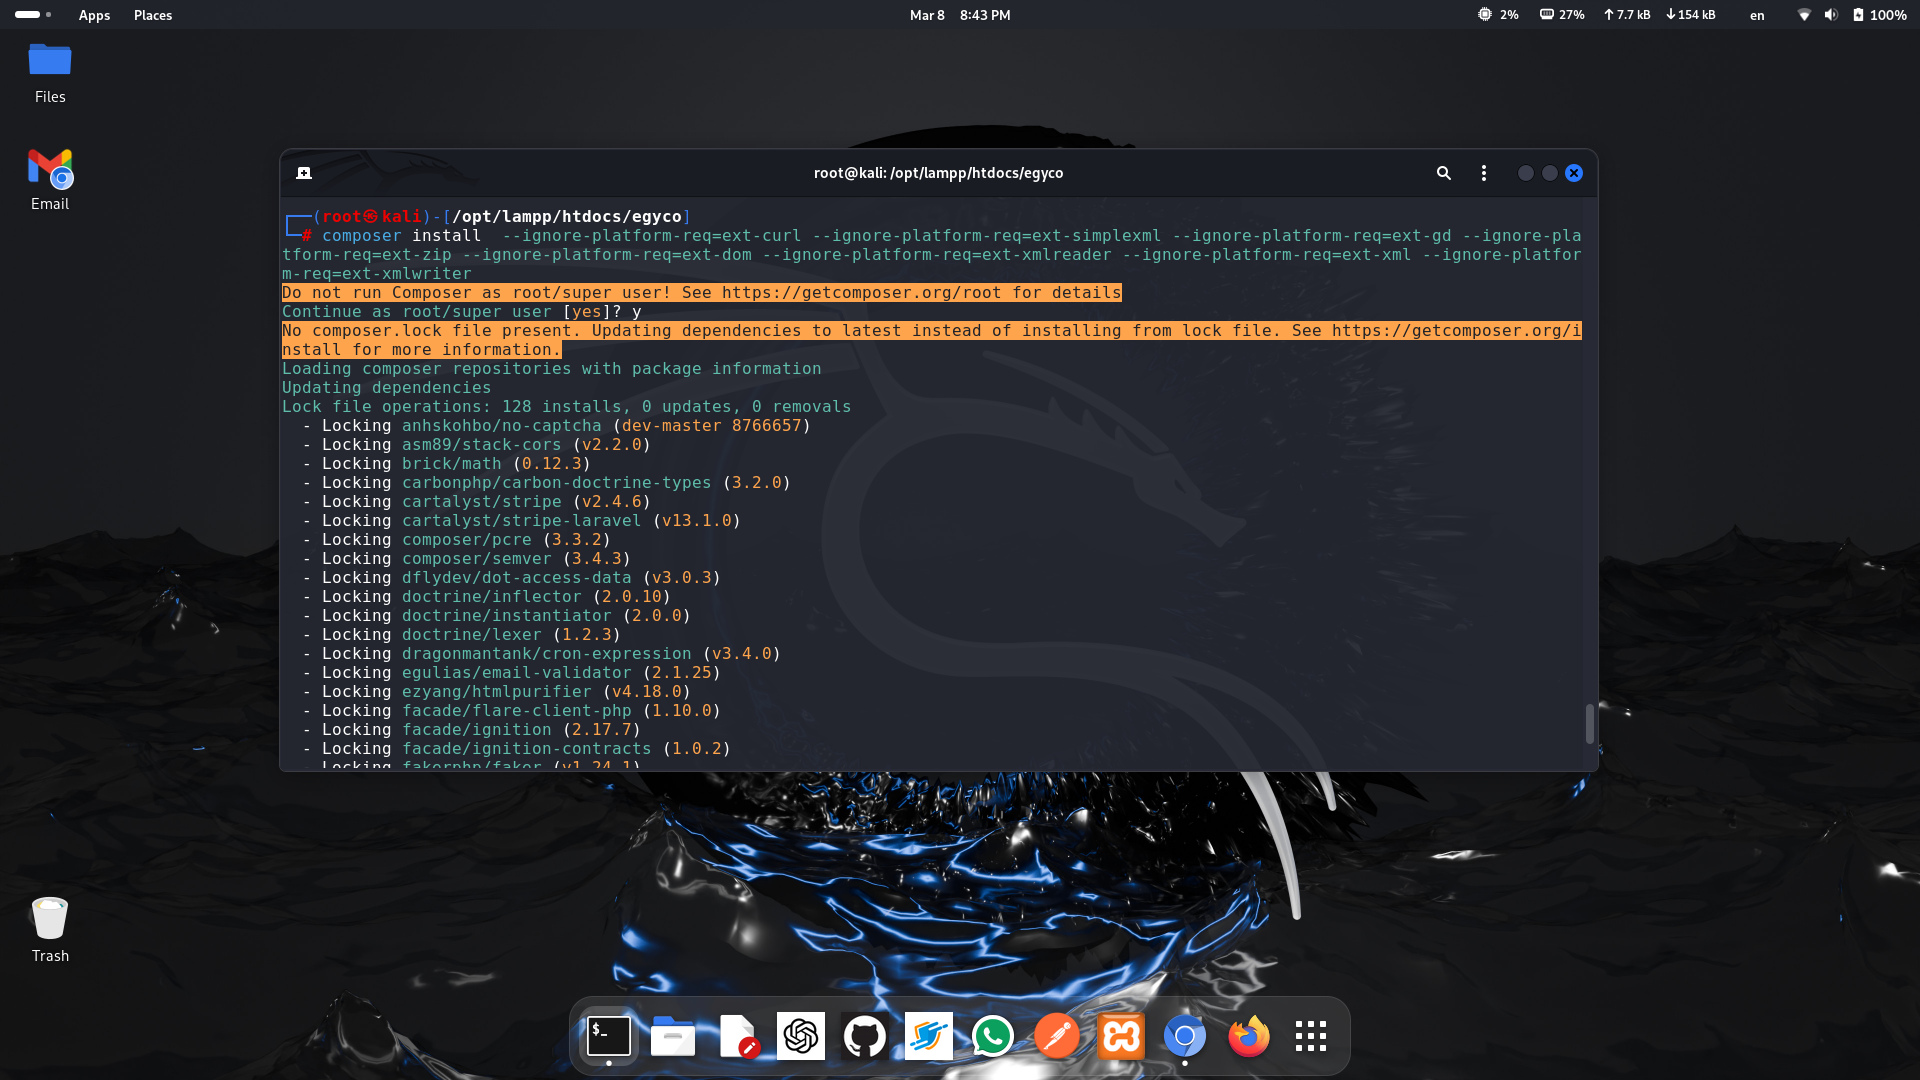Launch Firefox from the dock
This screenshot has width=1920, height=1080.
click(1248, 1036)
